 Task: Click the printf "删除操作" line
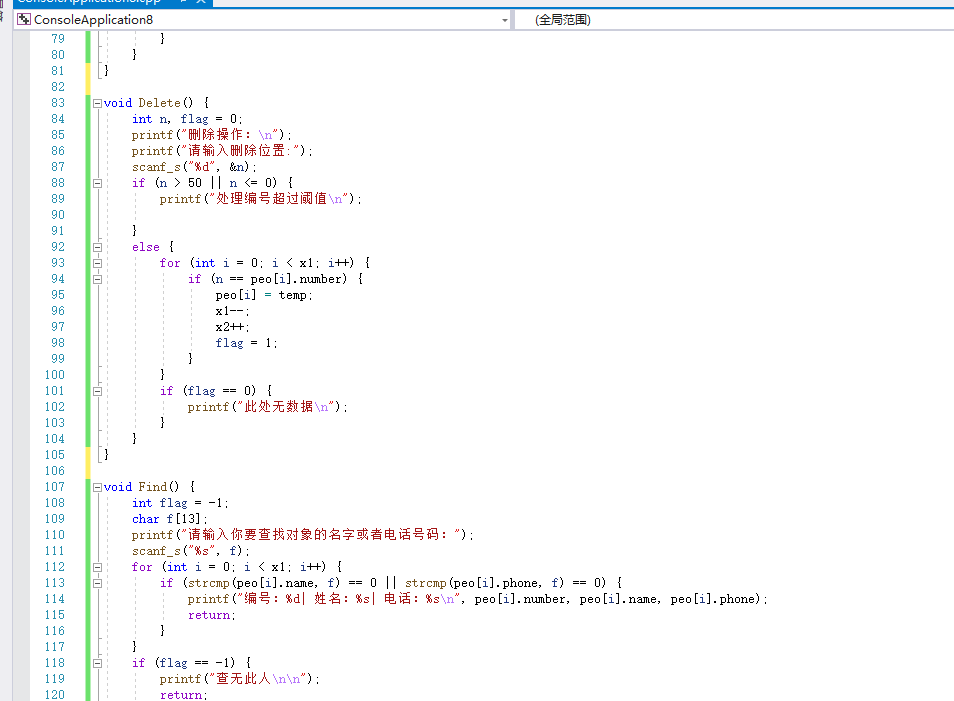pyautogui.click(x=212, y=134)
